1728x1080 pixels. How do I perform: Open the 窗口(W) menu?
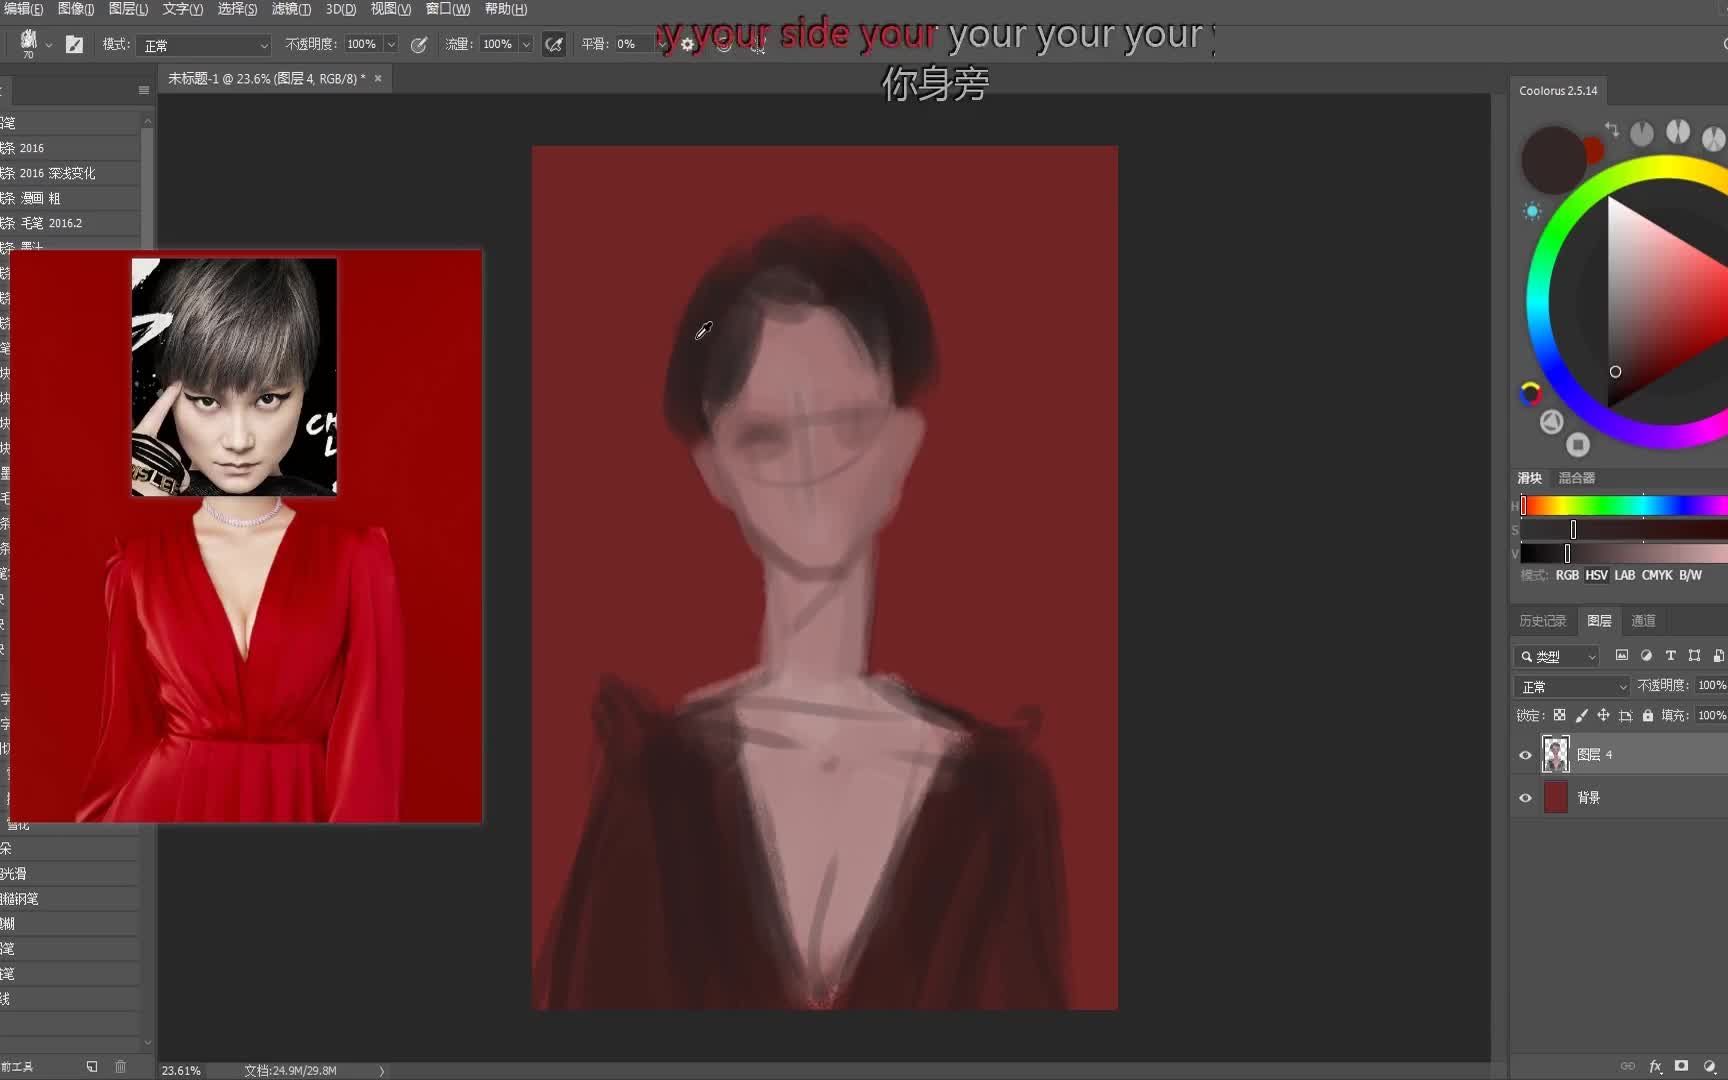pos(447,9)
